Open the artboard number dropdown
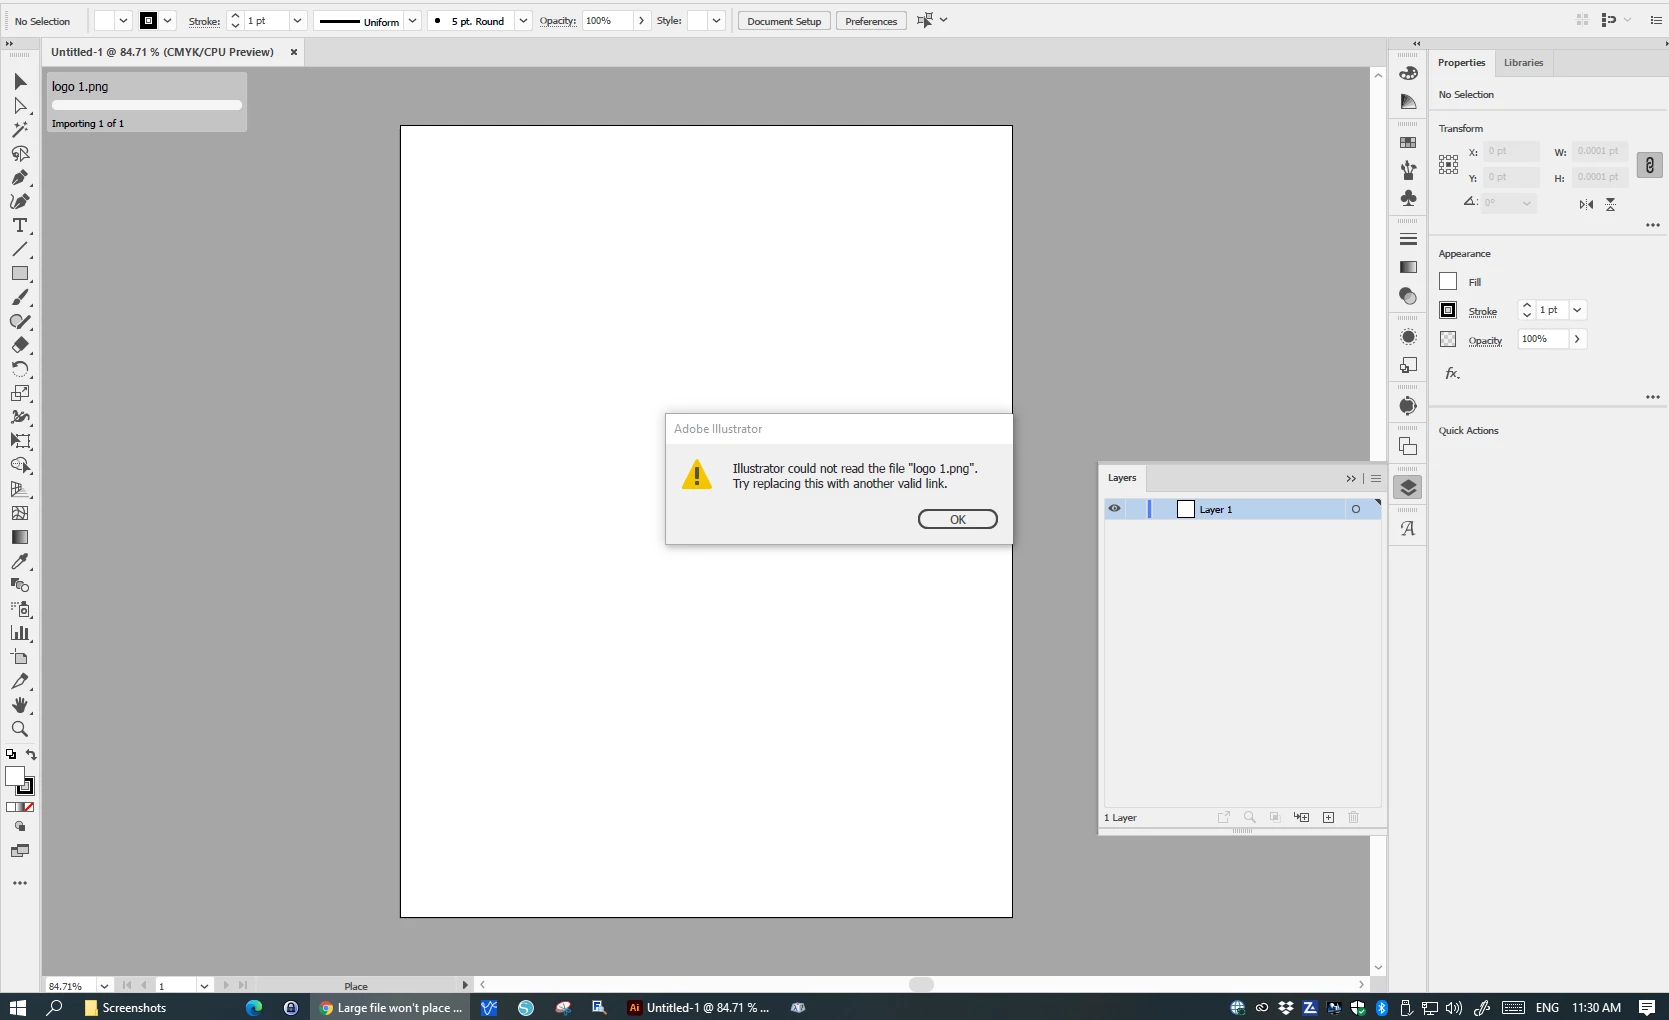1669x1020 pixels. tap(204, 986)
